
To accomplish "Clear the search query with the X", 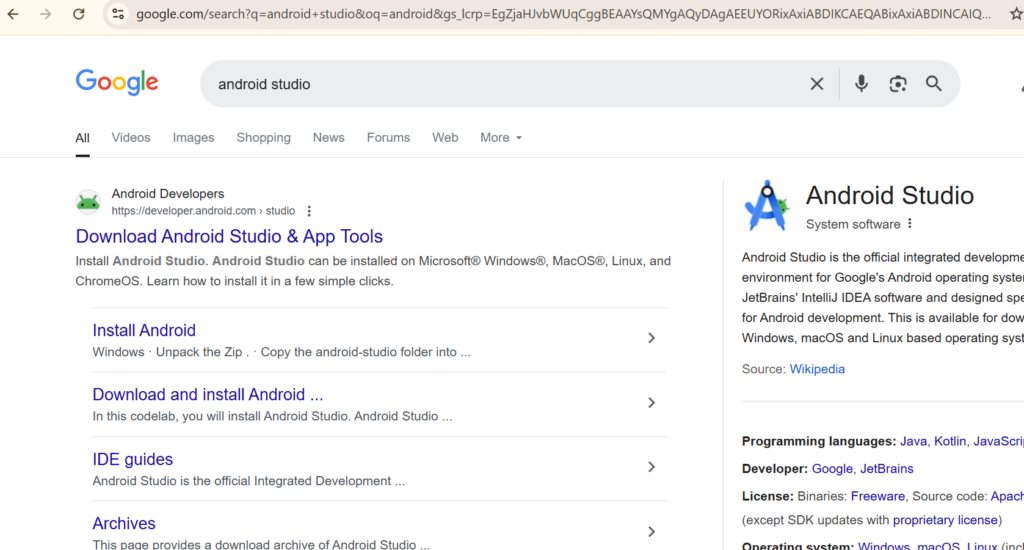I will (816, 84).
